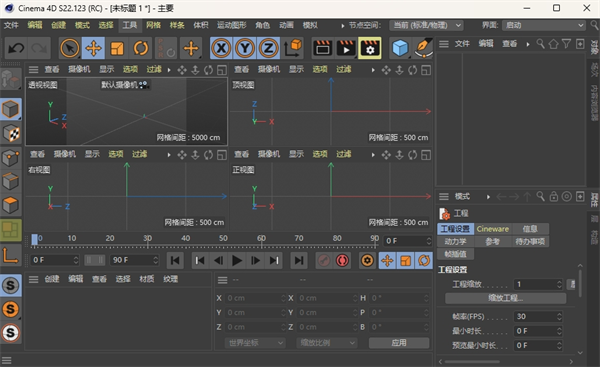This screenshot has height=367, width=600.
Task: Click 摄像机 in perspective viewport menu
Action: tap(79, 69)
